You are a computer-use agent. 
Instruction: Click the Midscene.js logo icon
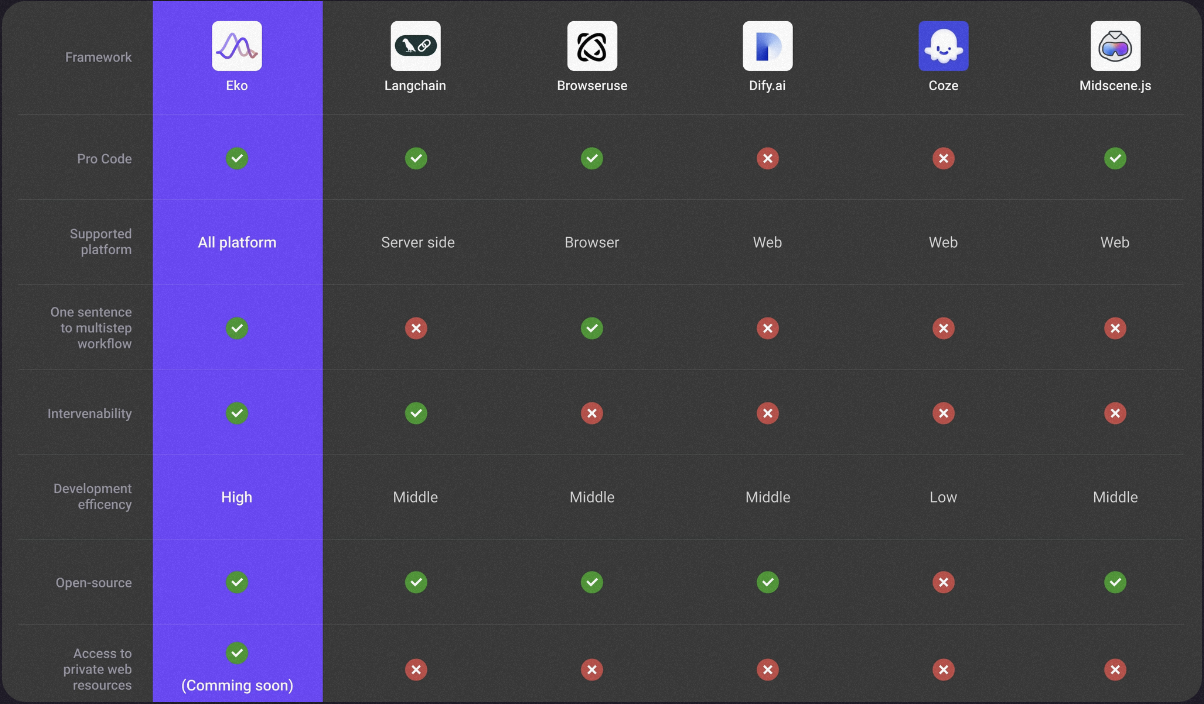pyautogui.click(x=1116, y=46)
